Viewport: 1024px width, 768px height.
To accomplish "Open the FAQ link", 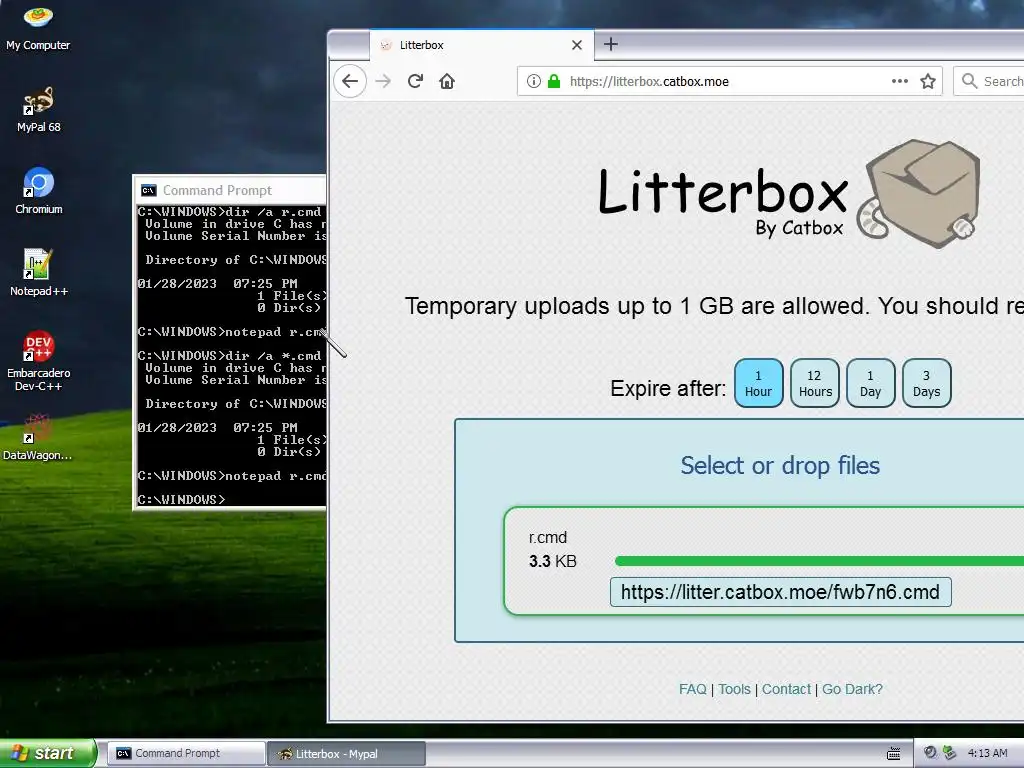I will pos(693,690).
